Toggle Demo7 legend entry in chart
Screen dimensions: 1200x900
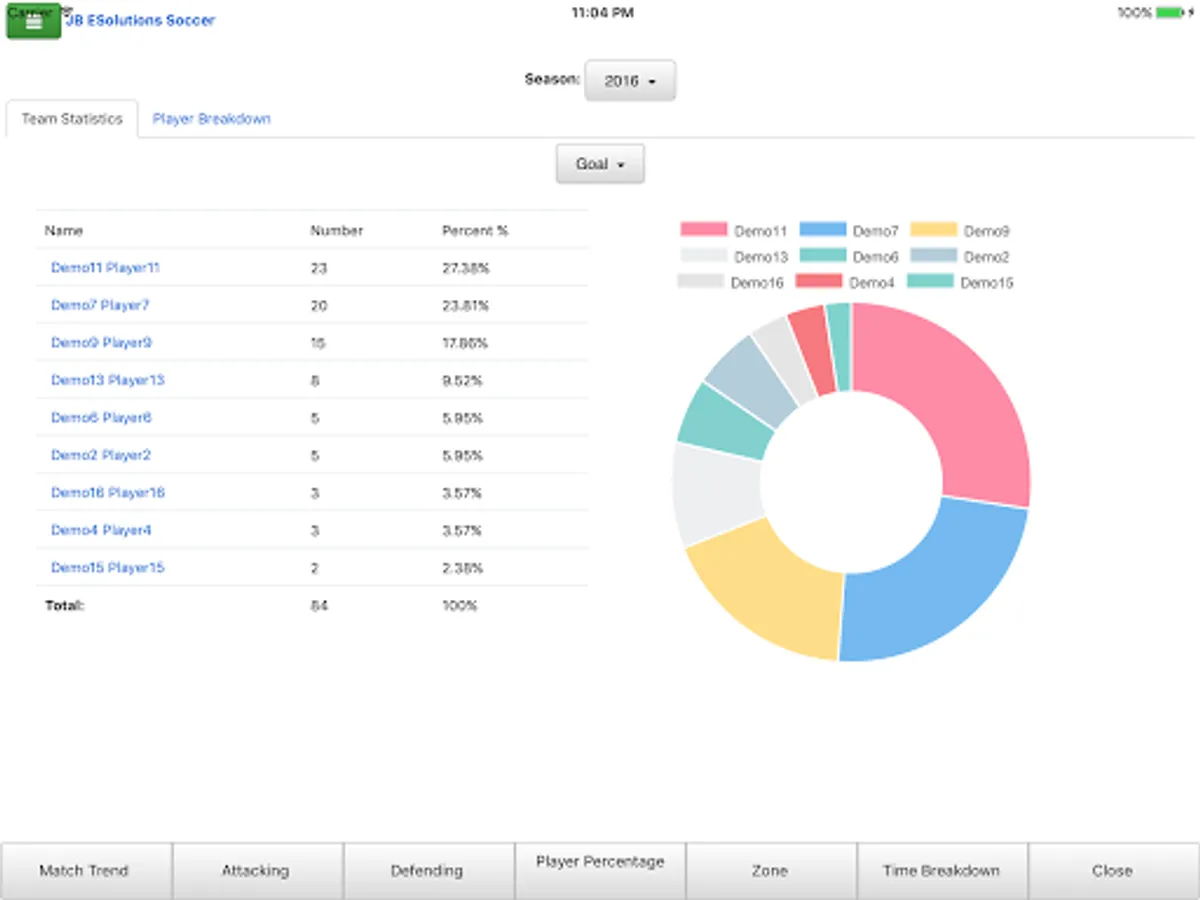point(849,231)
